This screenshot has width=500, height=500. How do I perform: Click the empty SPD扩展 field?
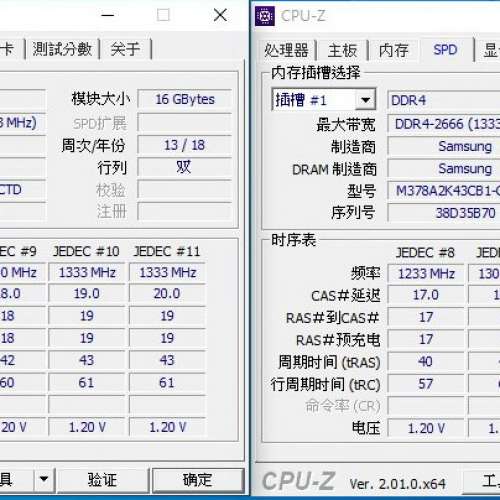(185, 123)
